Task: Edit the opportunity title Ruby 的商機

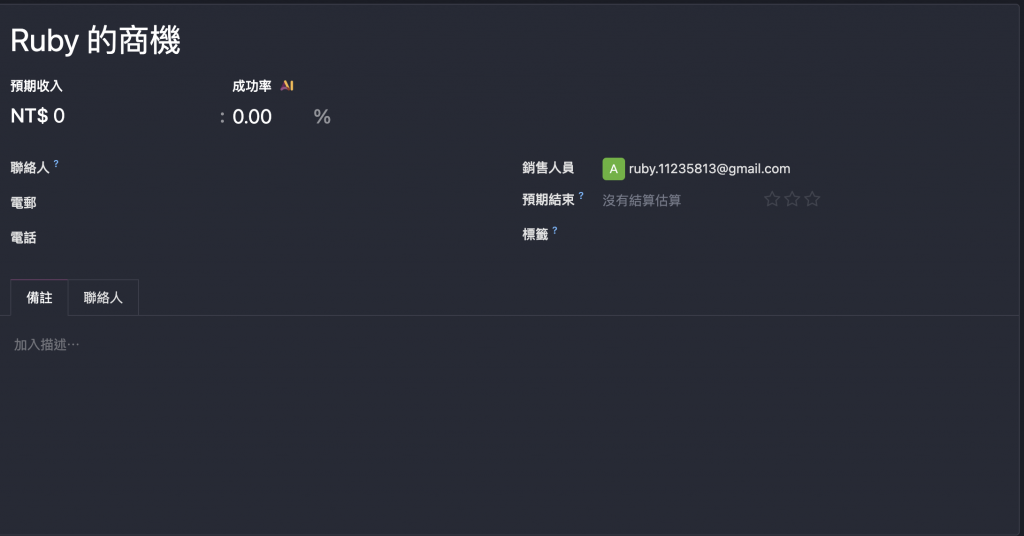Action: 95,40
